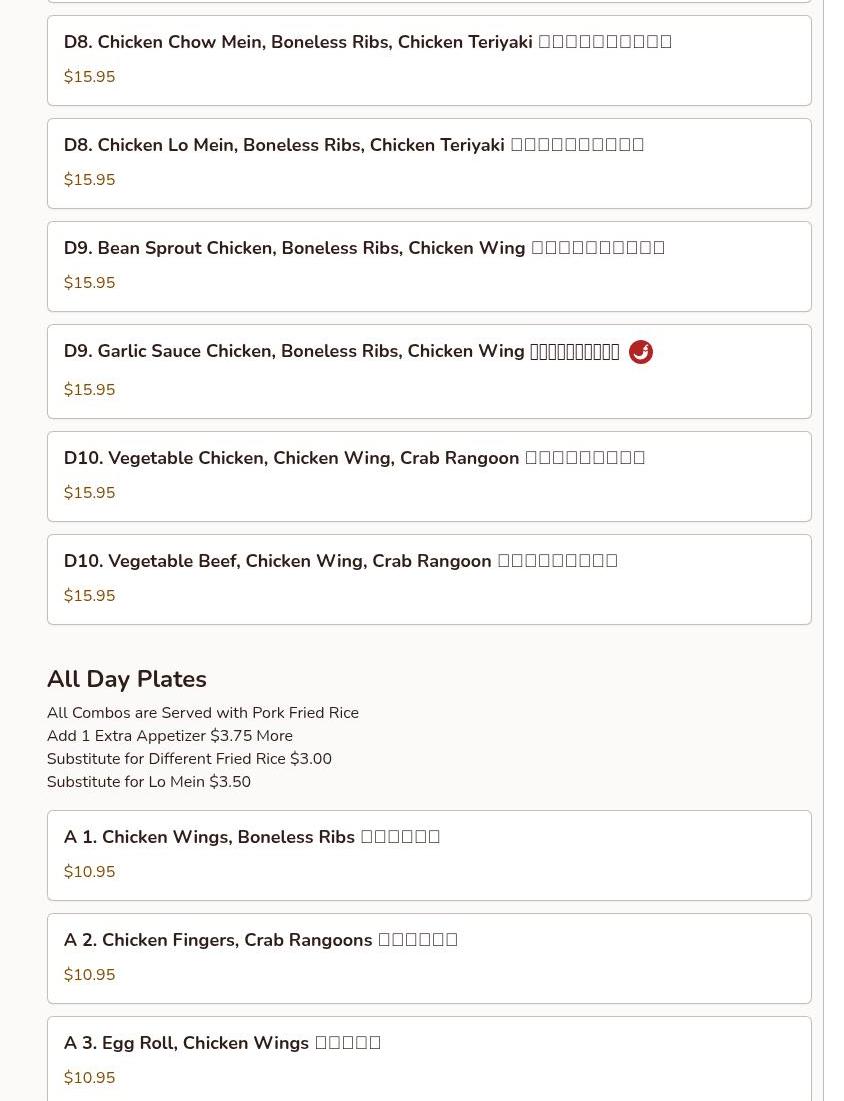Click $10.95 price under Chicken Fingers plate

pyautogui.click(x=89, y=975)
